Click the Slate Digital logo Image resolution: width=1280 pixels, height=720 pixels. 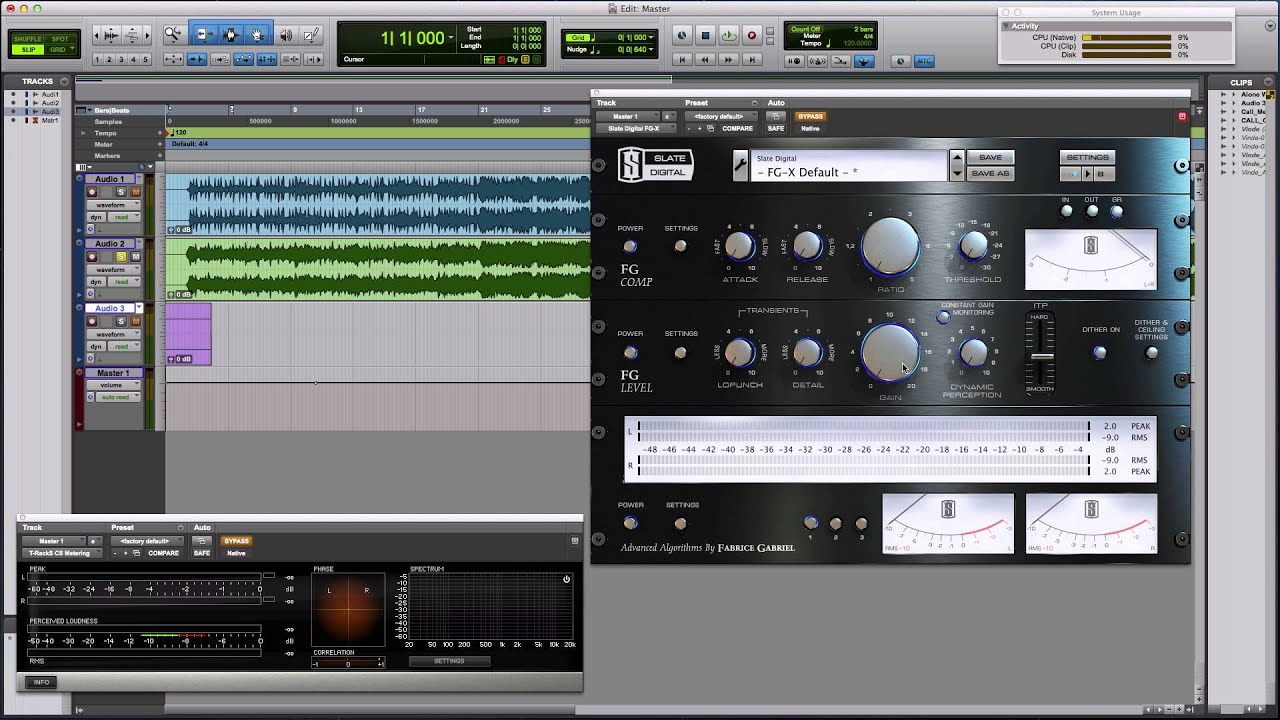pyautogui.click(x=656, y=165)
